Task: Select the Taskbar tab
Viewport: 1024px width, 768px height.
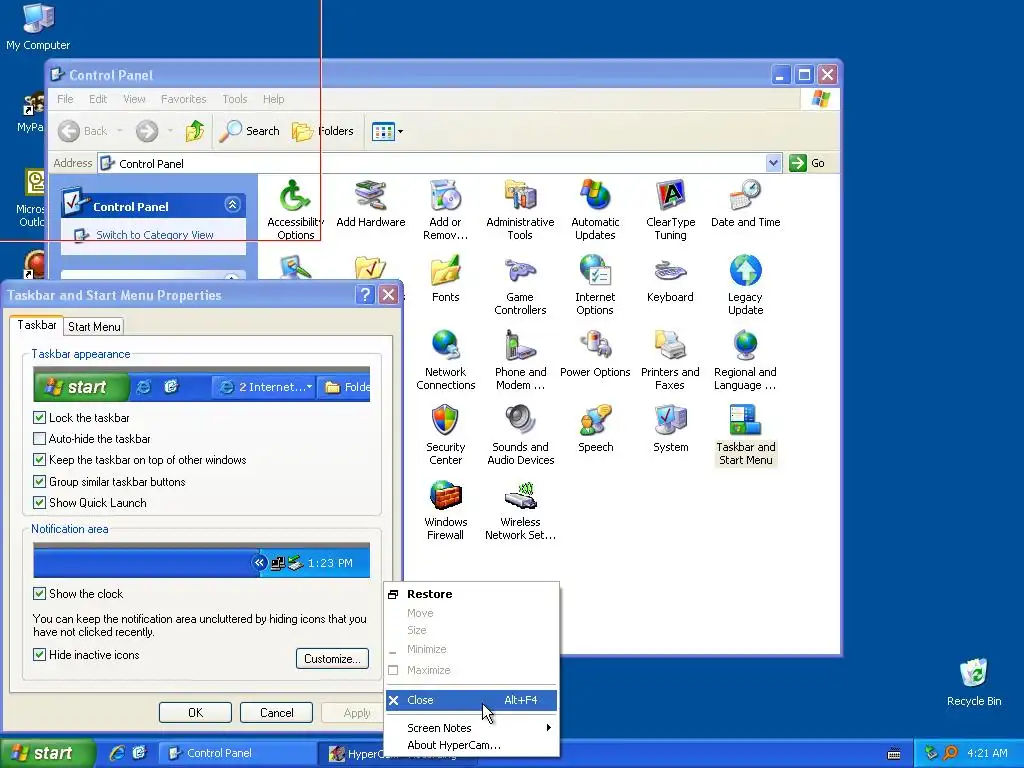Action: tap(37, 325)
